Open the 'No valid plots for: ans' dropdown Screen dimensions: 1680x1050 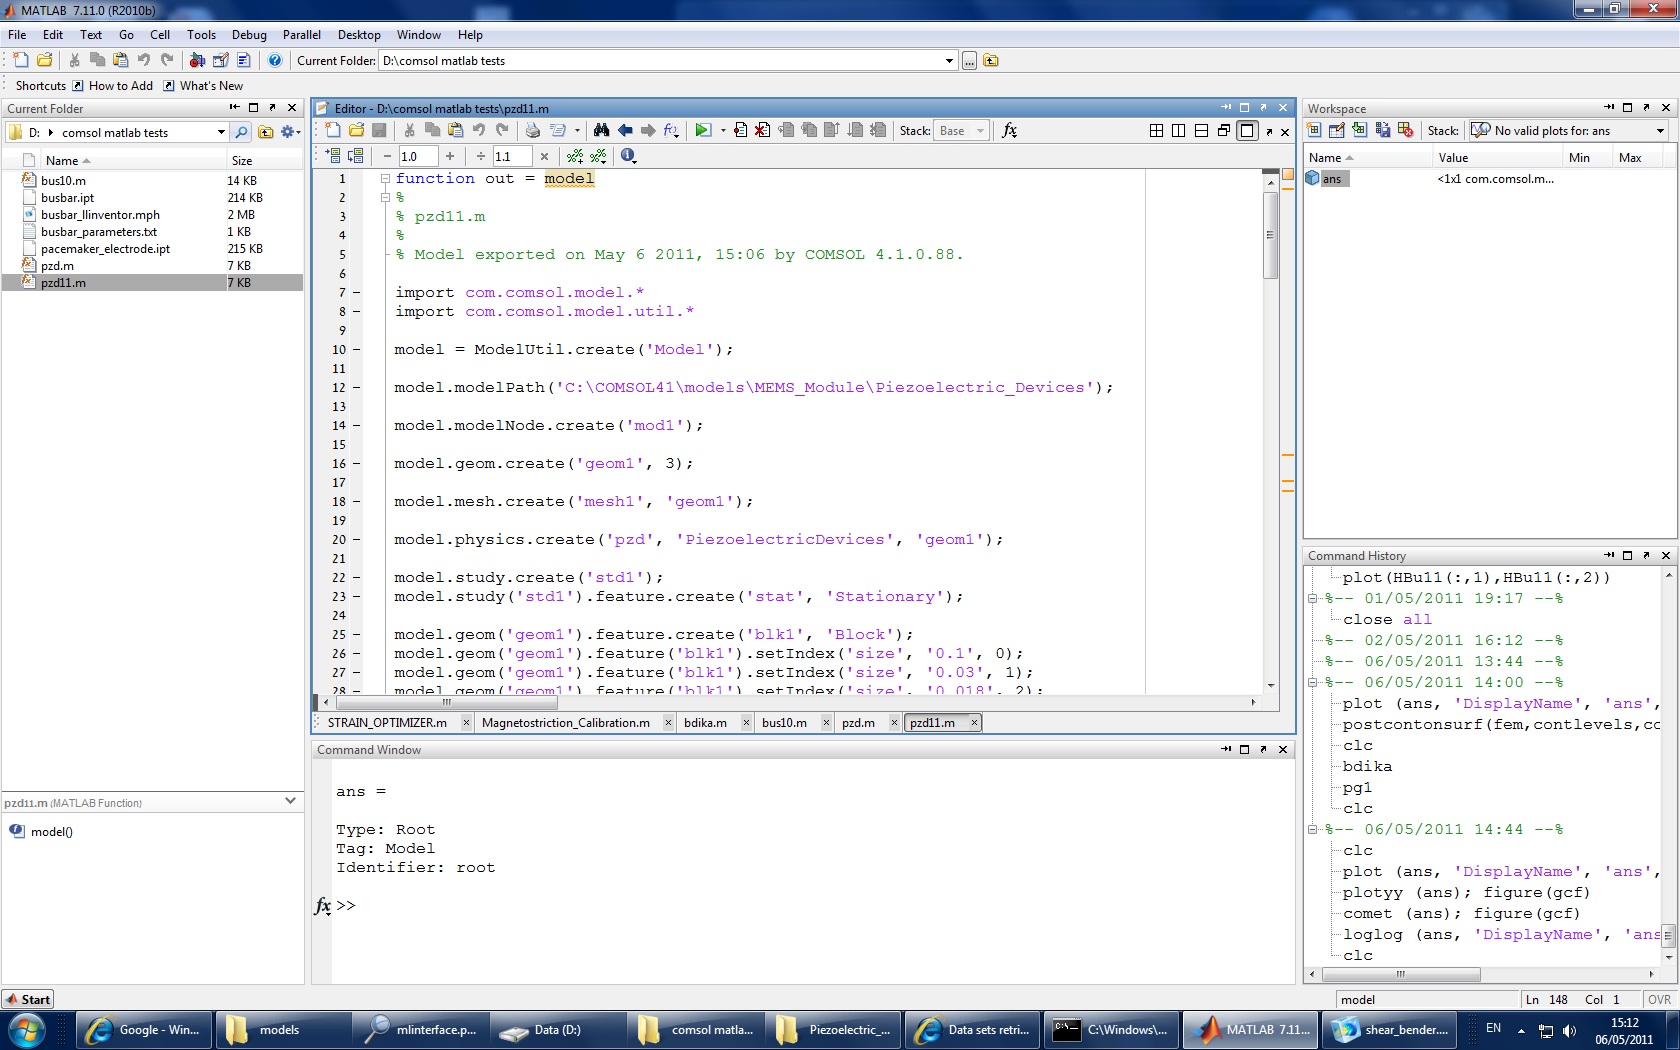point(1660,131)
